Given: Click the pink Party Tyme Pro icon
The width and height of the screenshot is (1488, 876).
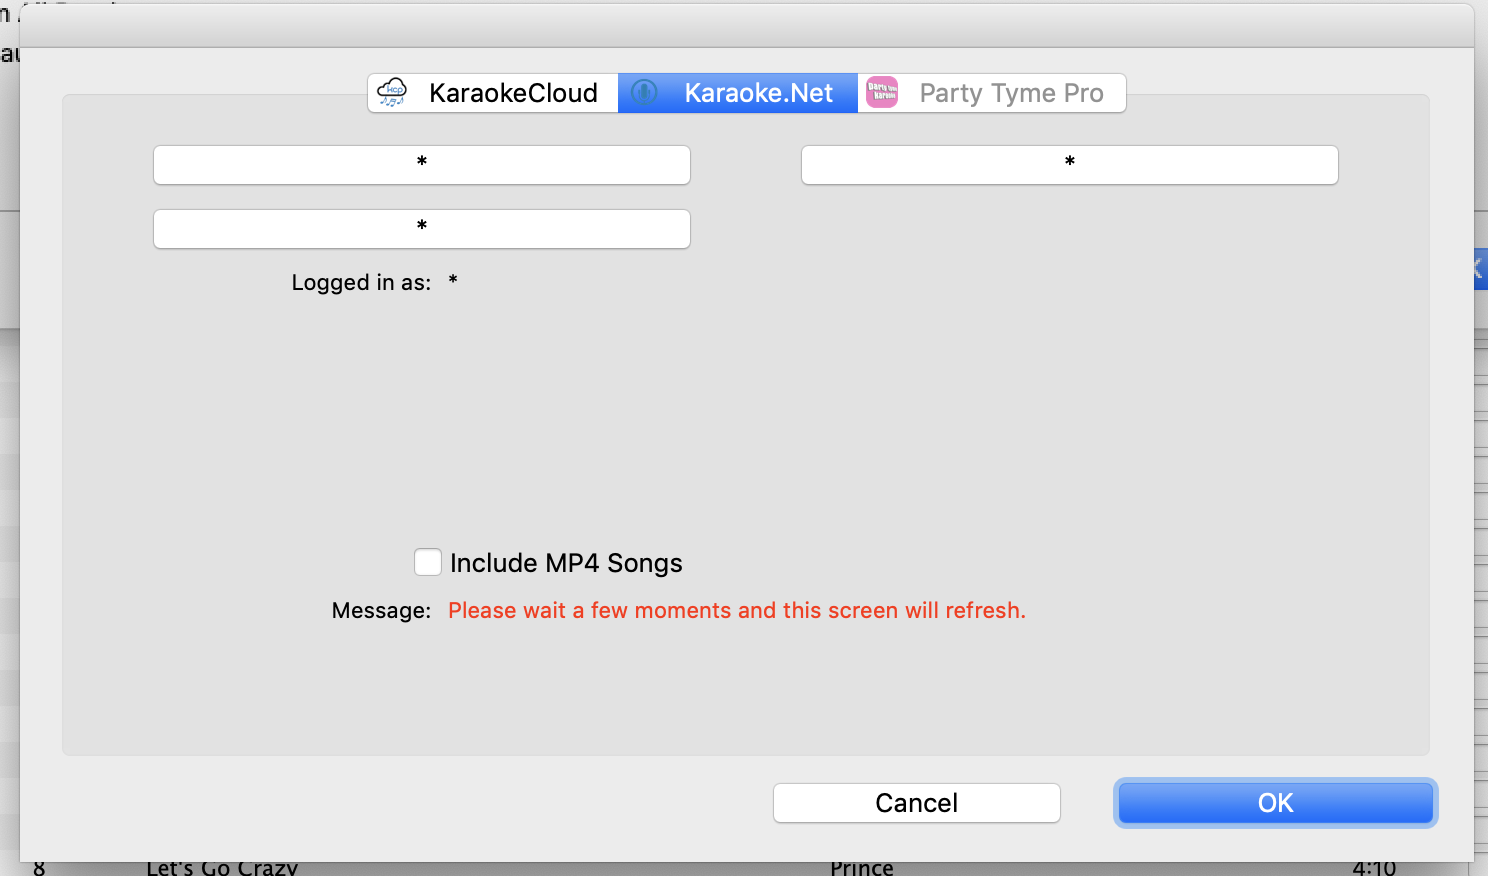Looking at the screenshot, I should tap(882, 93).
